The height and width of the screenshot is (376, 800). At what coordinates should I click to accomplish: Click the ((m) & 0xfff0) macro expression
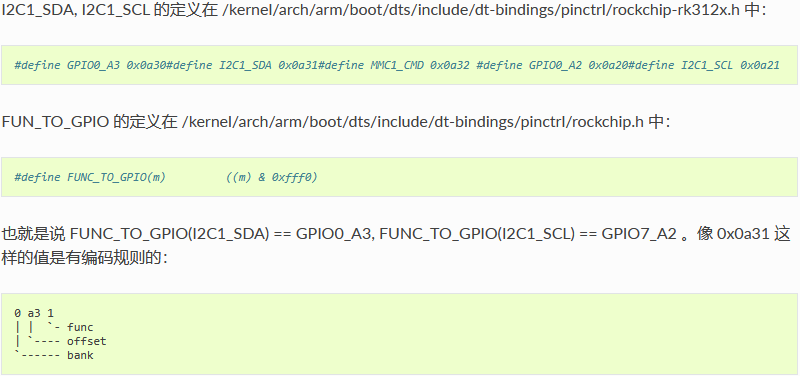click(x=271, y=177)
